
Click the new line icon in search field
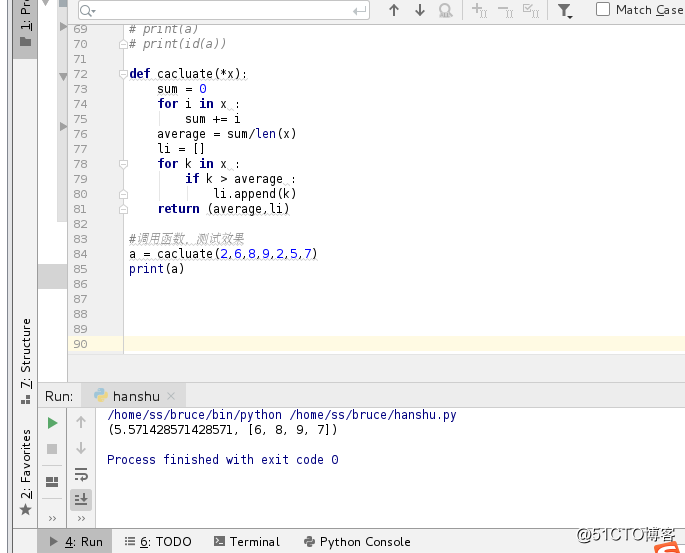(359, 11)
